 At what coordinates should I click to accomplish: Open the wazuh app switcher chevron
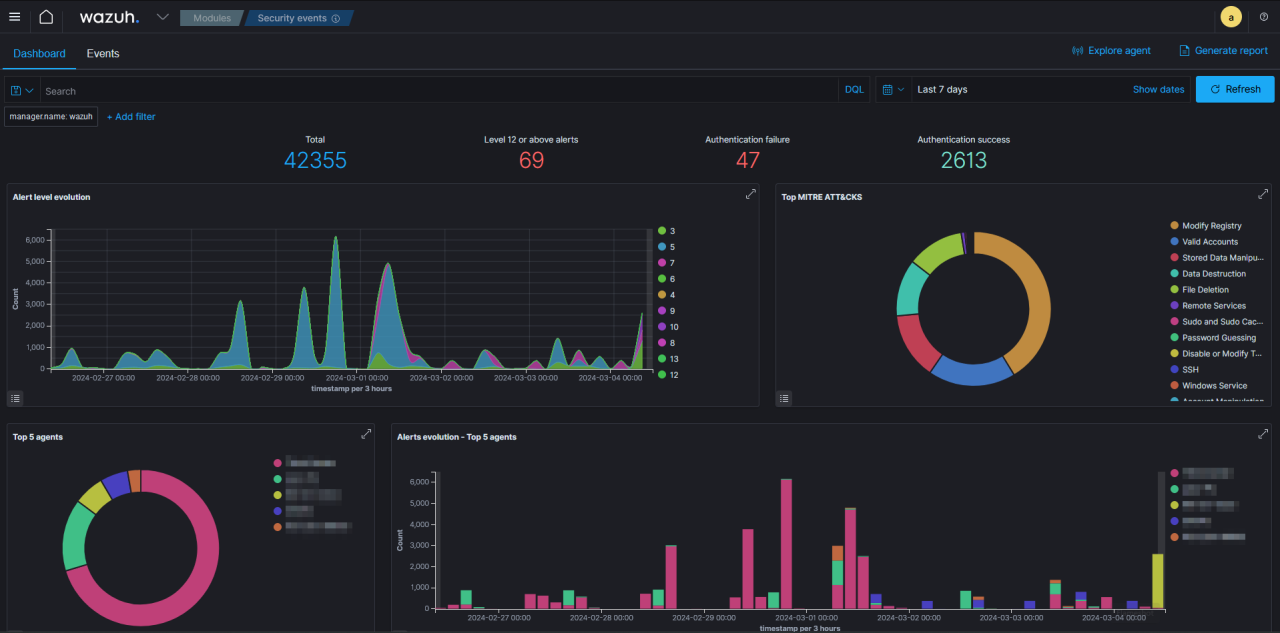click(x=162, y=16)
